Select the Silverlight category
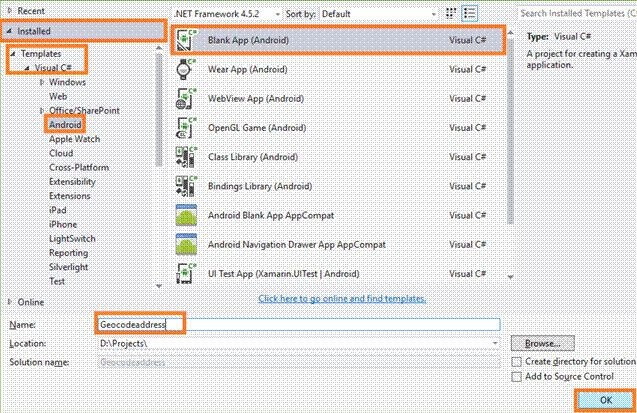 [x=68, y=267]
